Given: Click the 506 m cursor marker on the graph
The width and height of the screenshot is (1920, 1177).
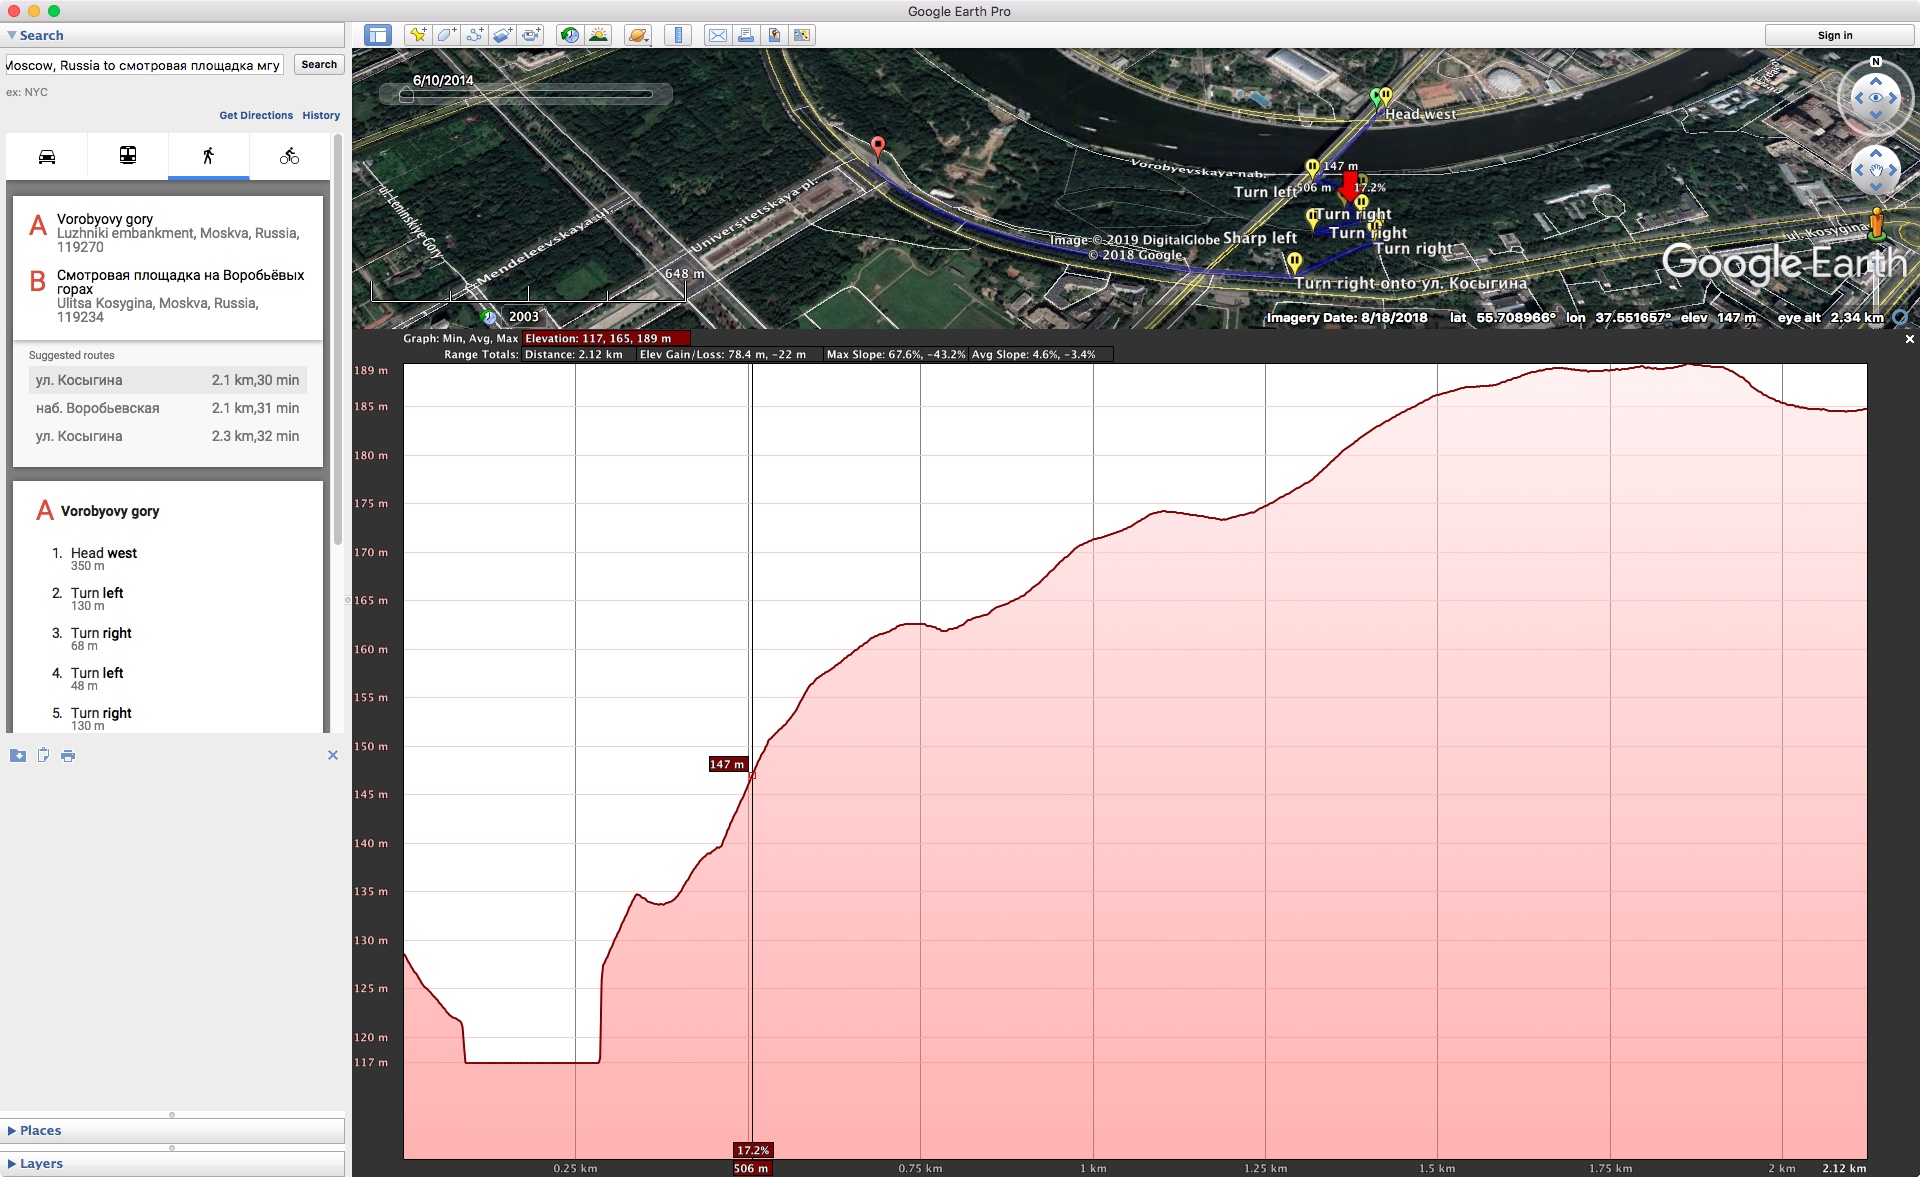Looking at the screenshot, I should point(751,1168).
